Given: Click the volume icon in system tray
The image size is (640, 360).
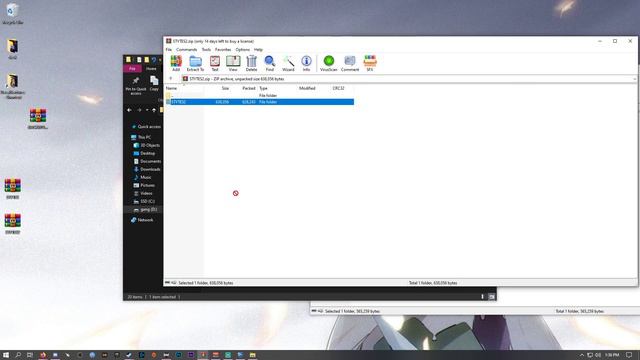Looking at the screenshot, I should pyautogui.click(x=598, y=355).
